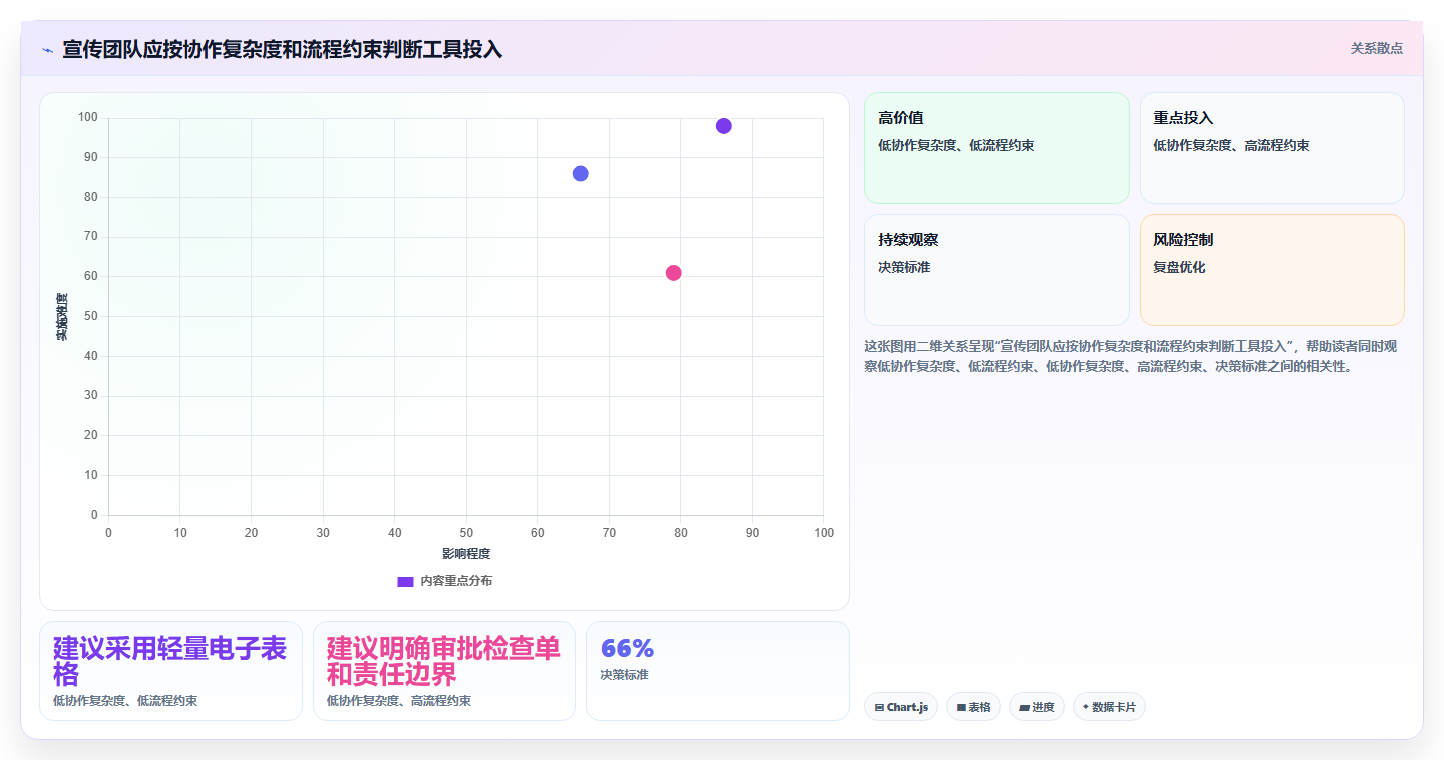The image size is (1444, 760).
Task: Click the 影响程度 x-axis label
Action: 466,553
